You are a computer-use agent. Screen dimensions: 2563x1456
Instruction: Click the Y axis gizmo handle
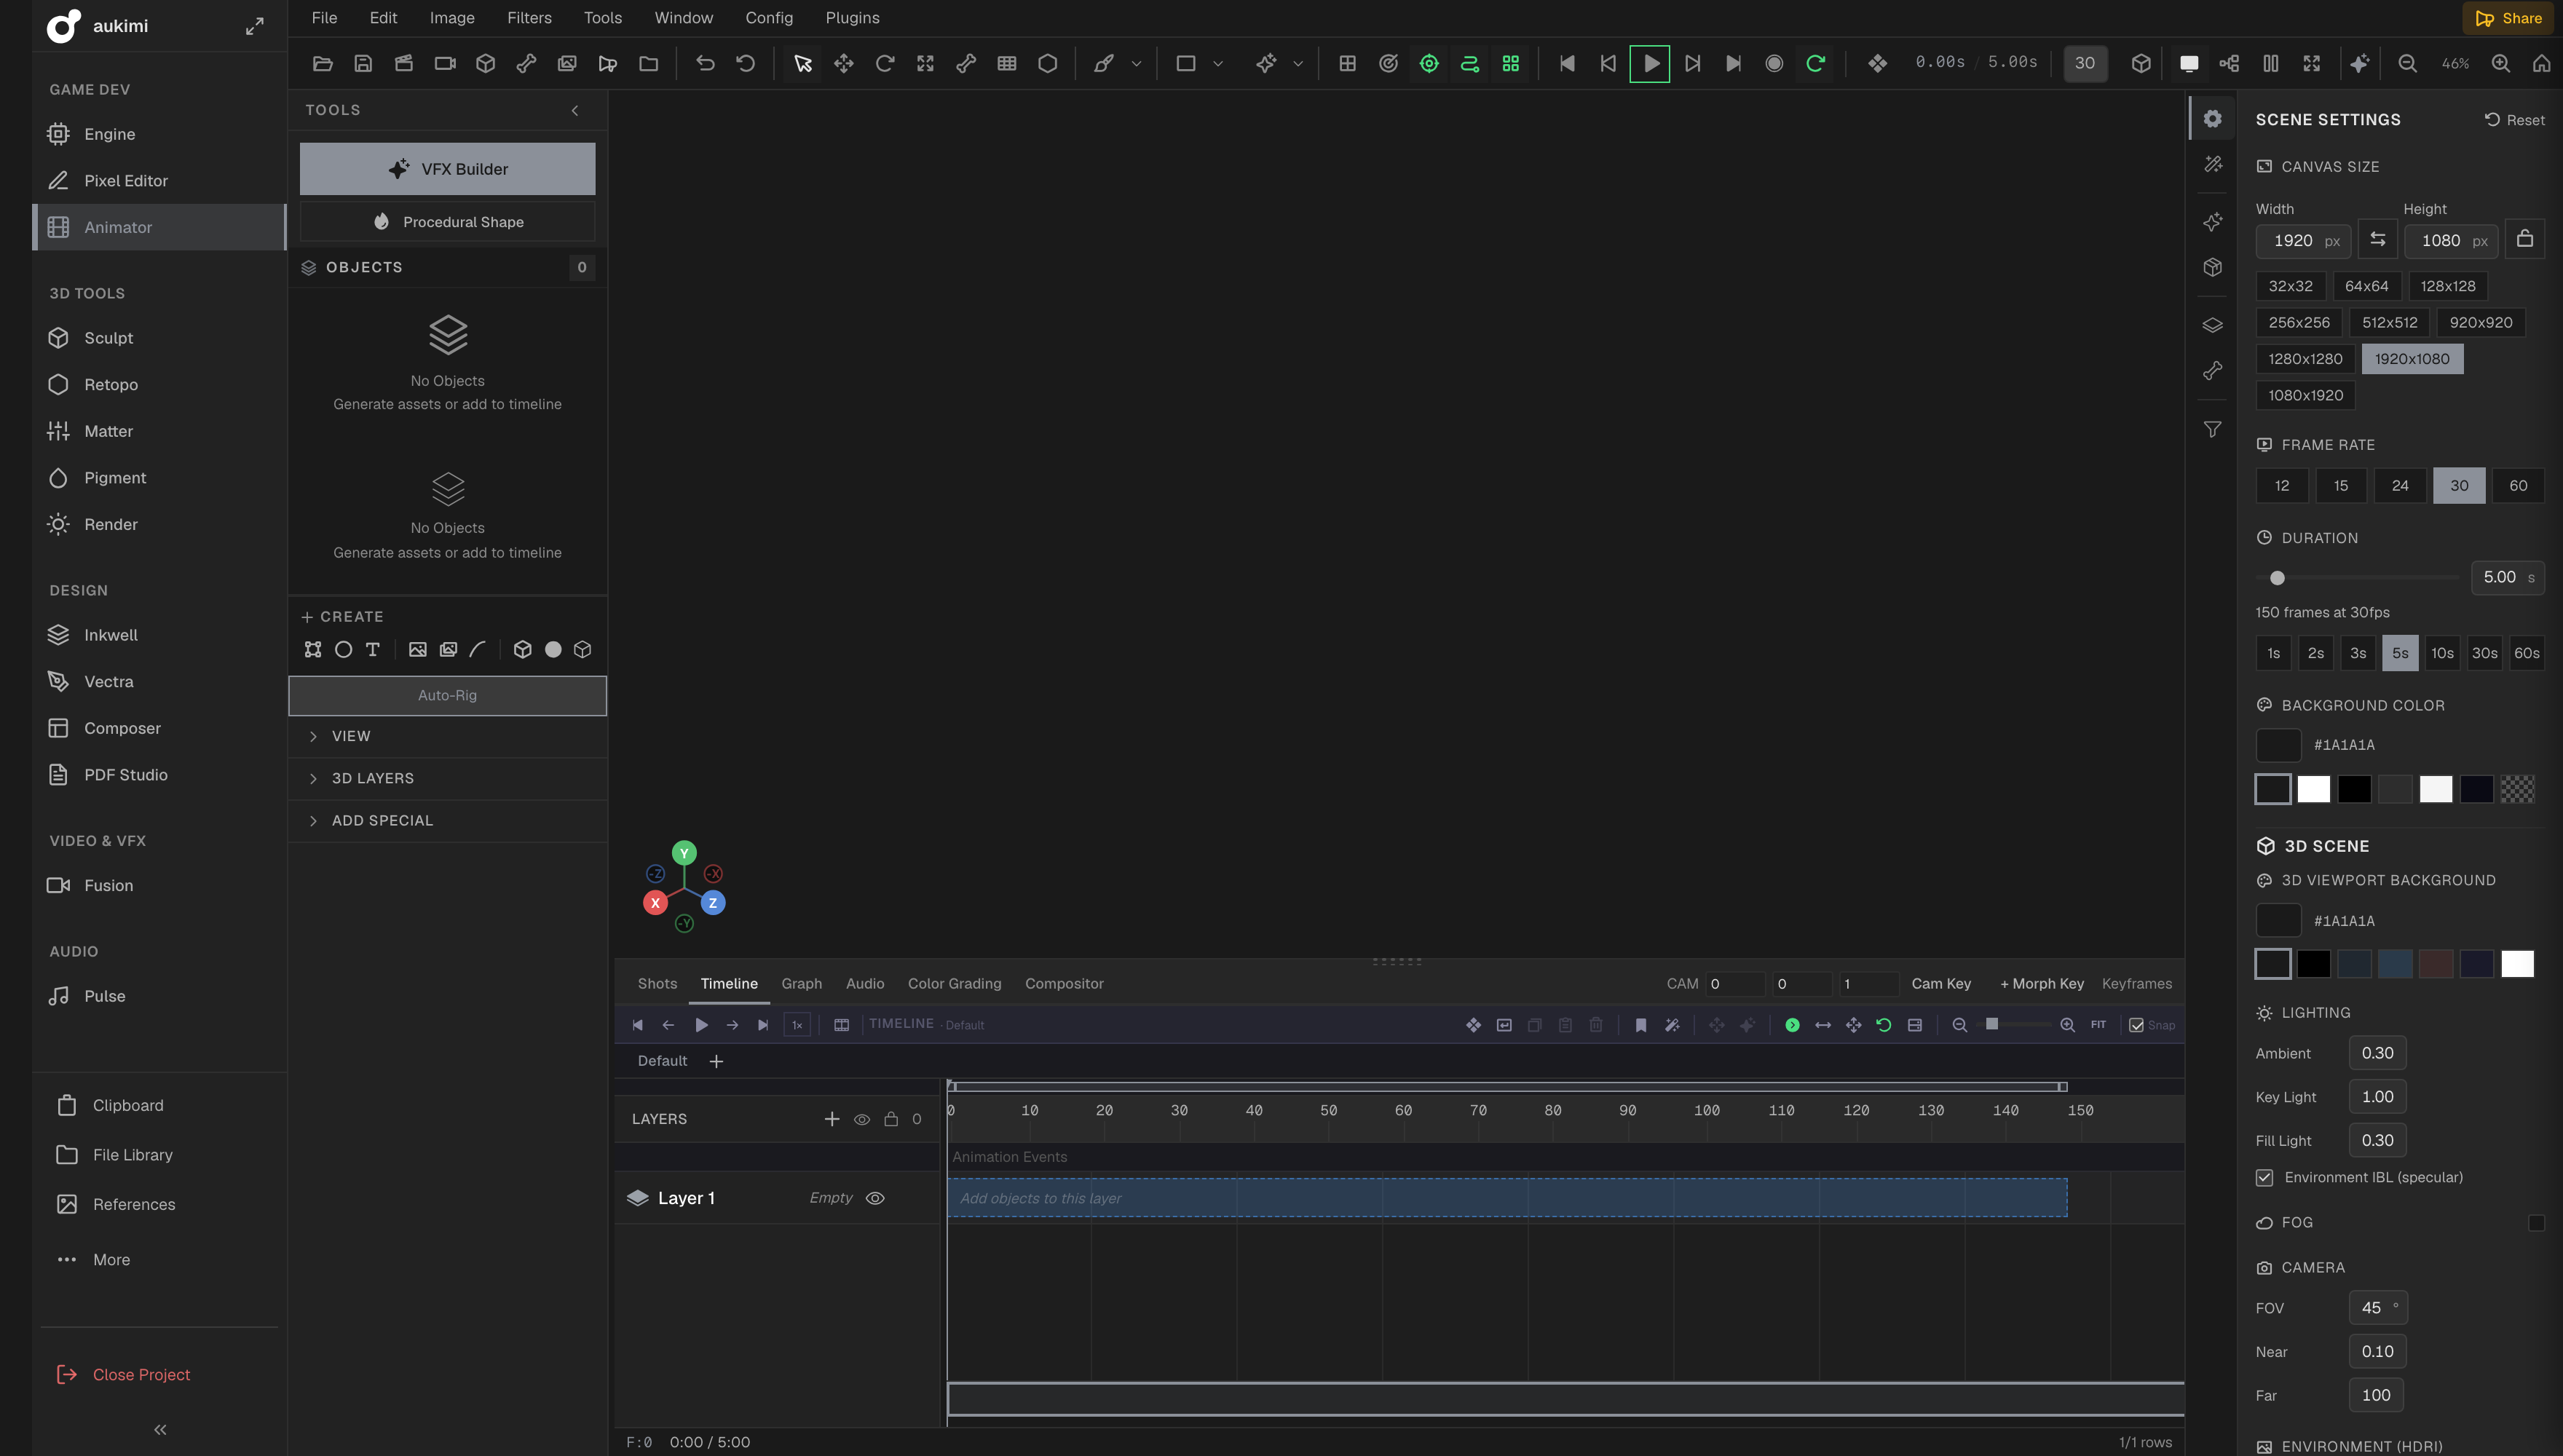click(684, 852)
